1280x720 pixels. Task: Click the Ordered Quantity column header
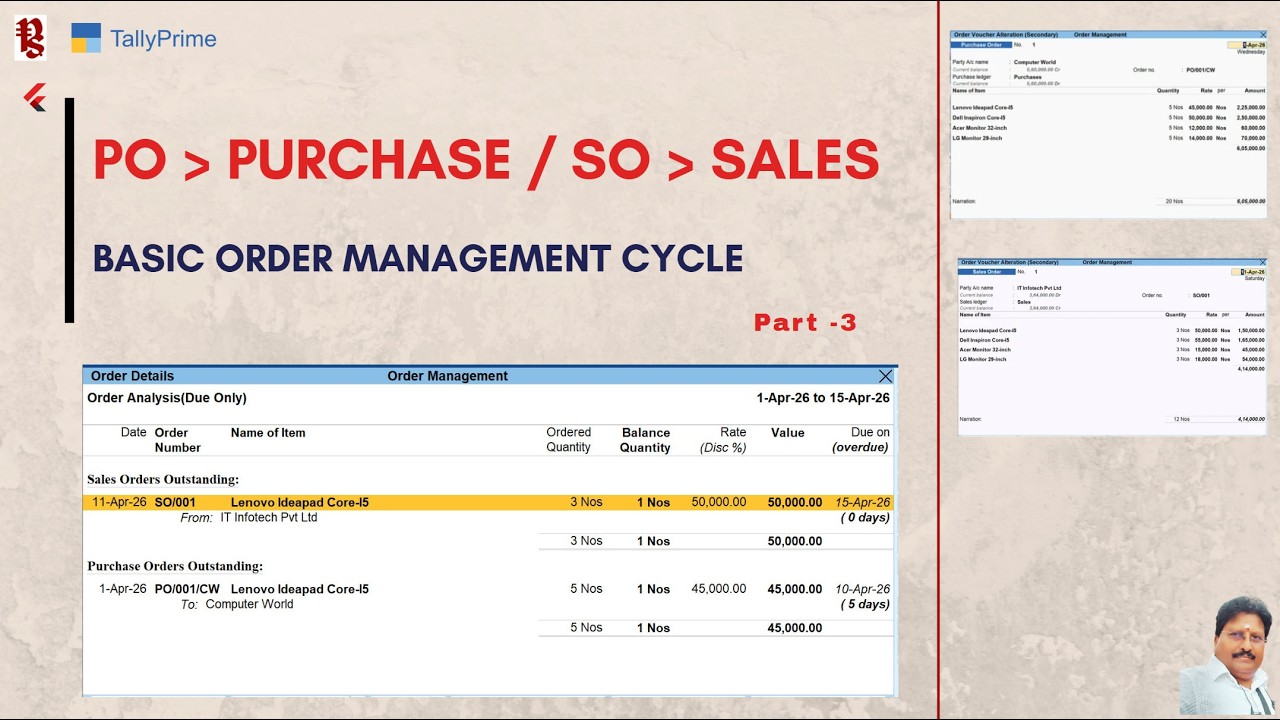[568, 440]
